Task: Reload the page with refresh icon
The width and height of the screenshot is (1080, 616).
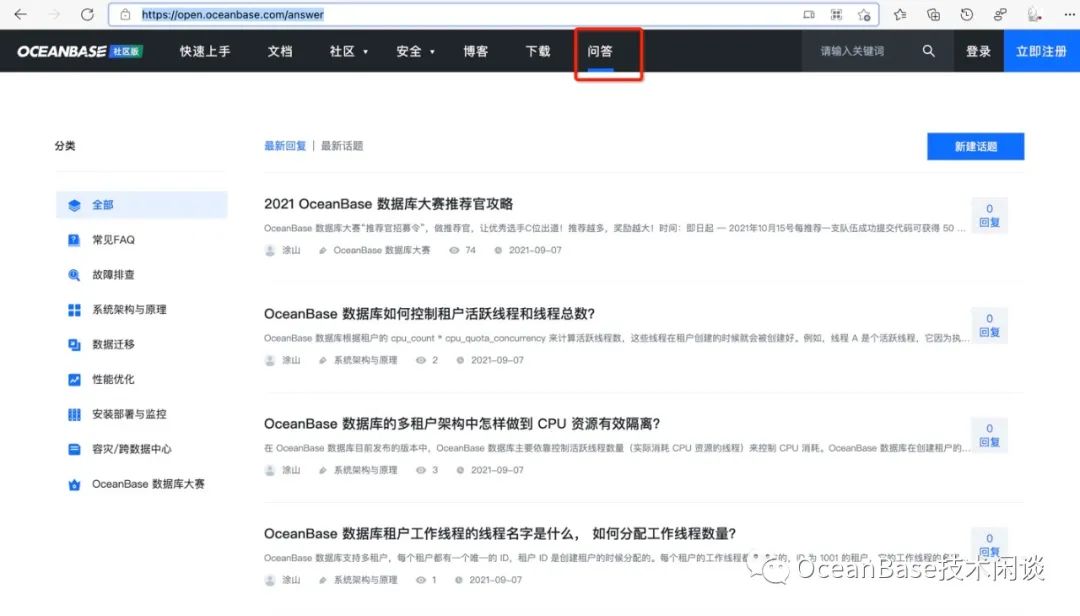Action: click(x=87, y=14)
